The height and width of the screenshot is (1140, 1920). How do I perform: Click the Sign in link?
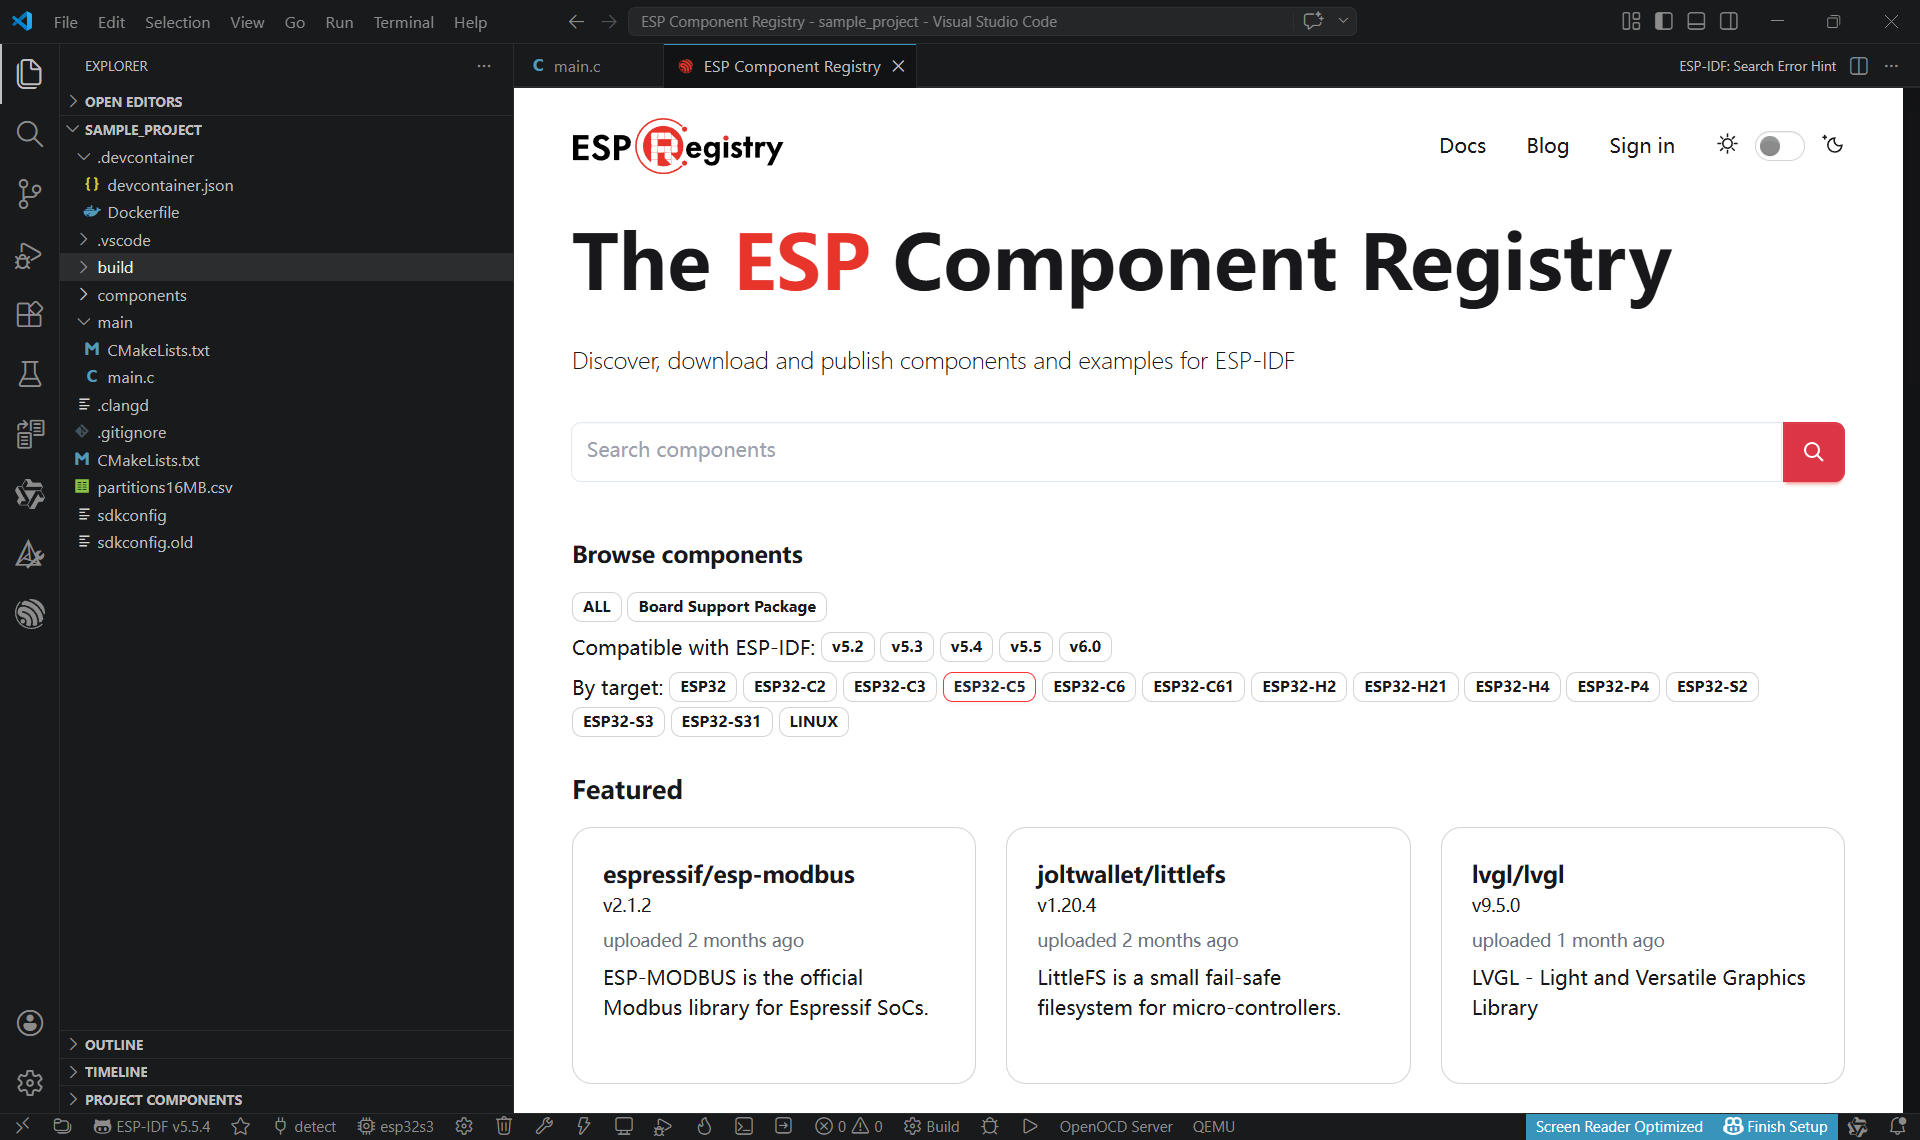point(1641,146)
